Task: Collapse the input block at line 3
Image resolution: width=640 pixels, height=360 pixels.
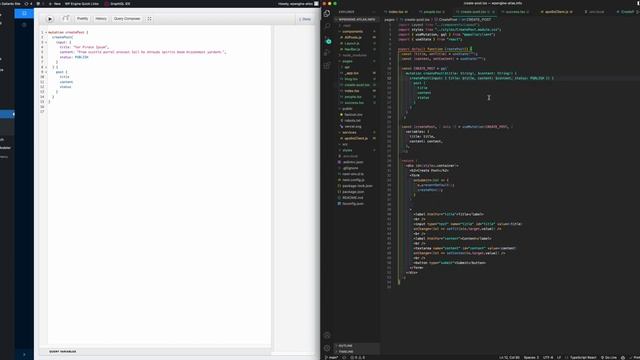Action: (x=46, y=42)
